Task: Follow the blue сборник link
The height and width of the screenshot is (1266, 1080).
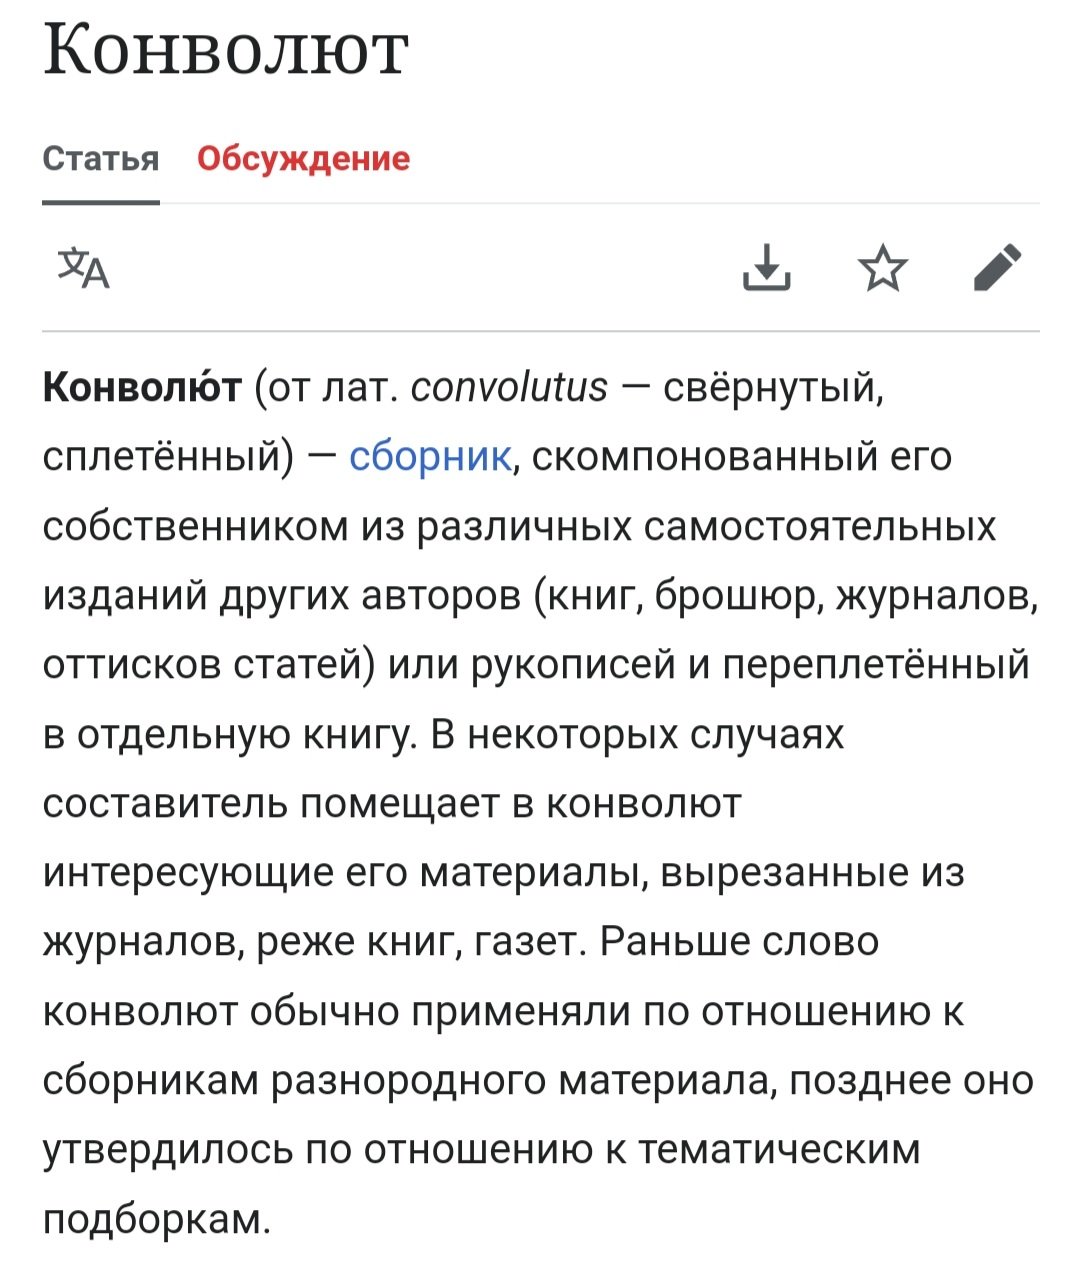Action: click(x=430, y=457)
